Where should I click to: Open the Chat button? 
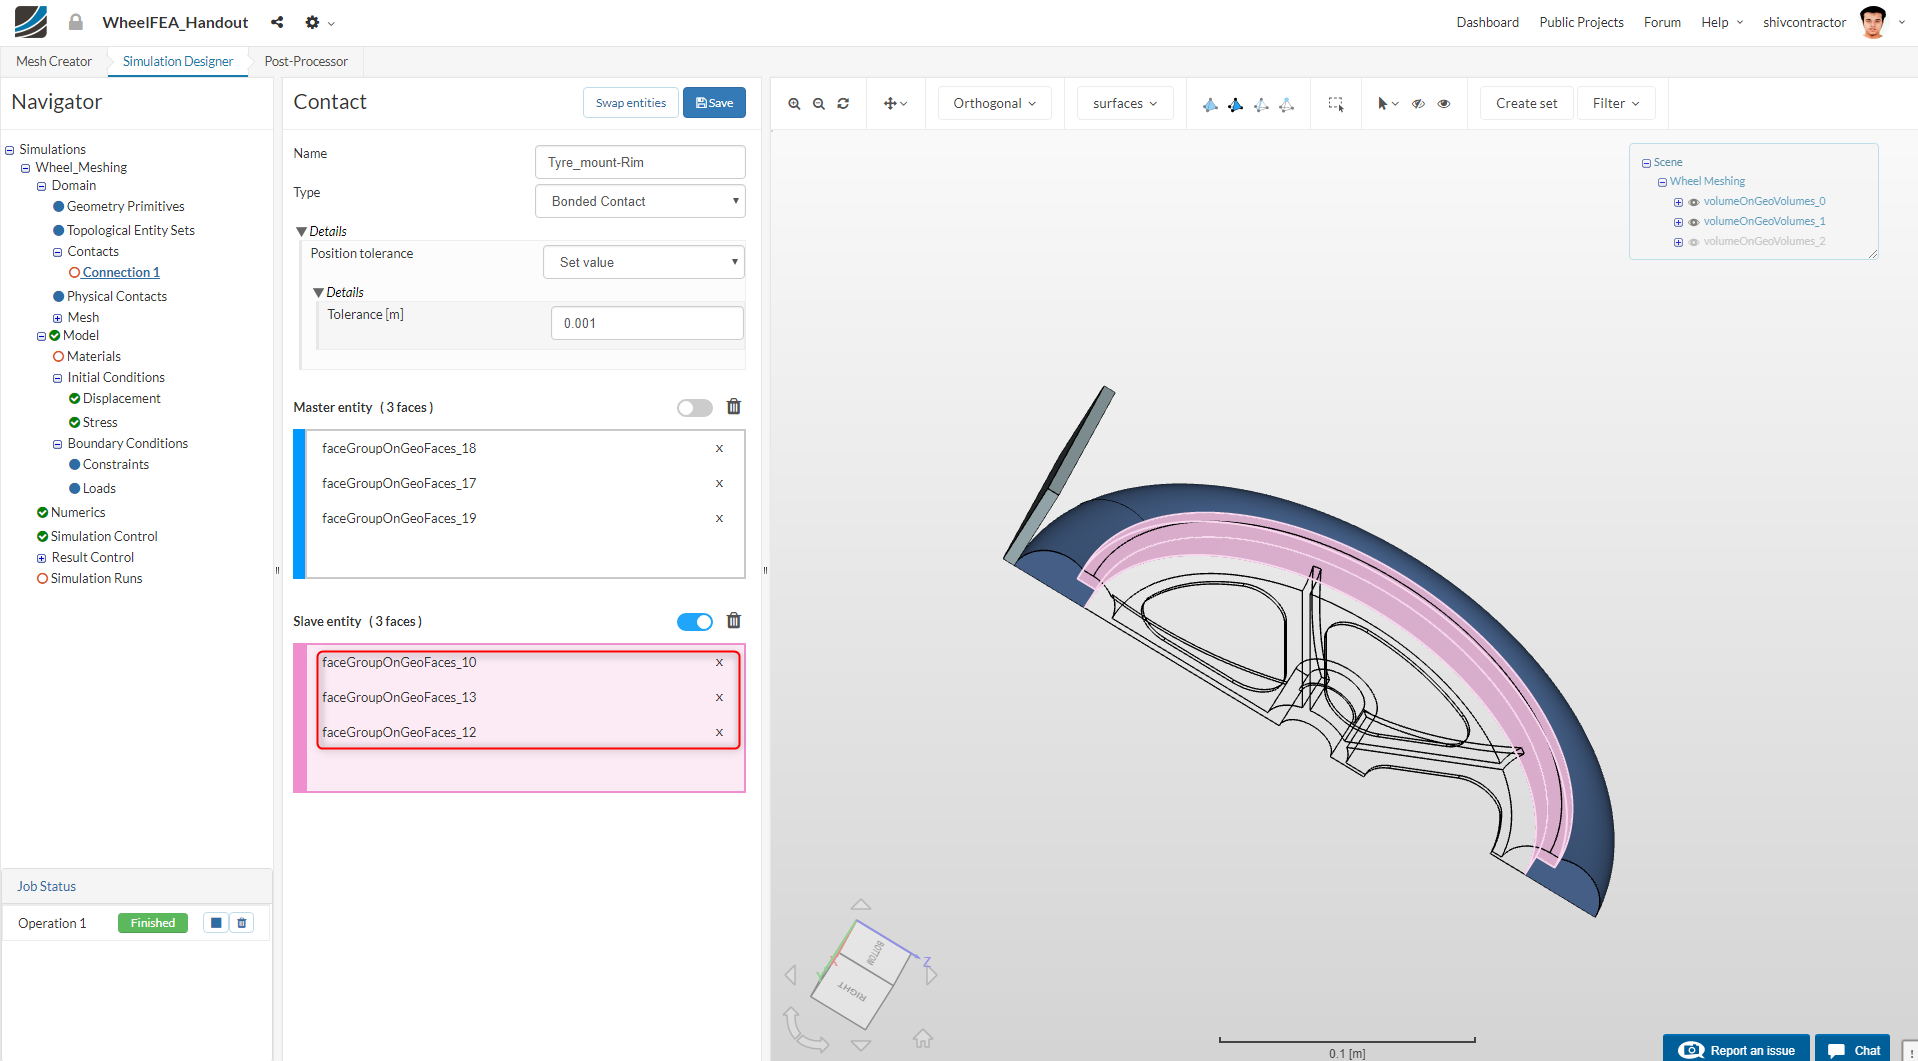pos(1853,1049)
